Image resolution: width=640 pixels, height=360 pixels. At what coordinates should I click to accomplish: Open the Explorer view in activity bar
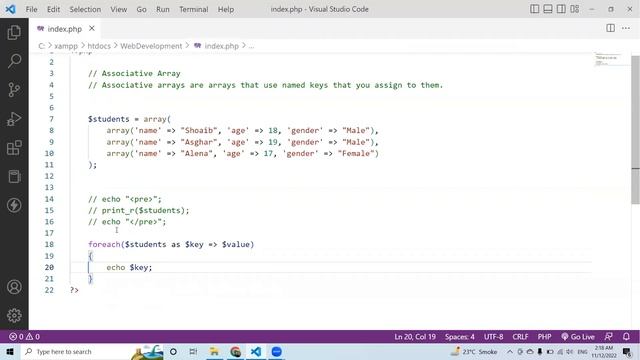pos(14,33)
